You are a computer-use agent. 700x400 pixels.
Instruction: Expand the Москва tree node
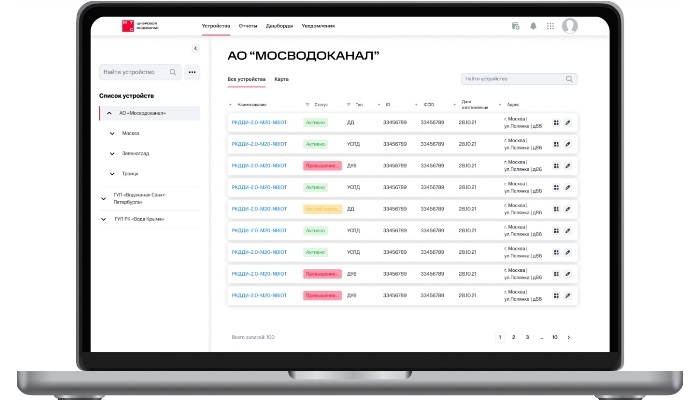[112, 133]
